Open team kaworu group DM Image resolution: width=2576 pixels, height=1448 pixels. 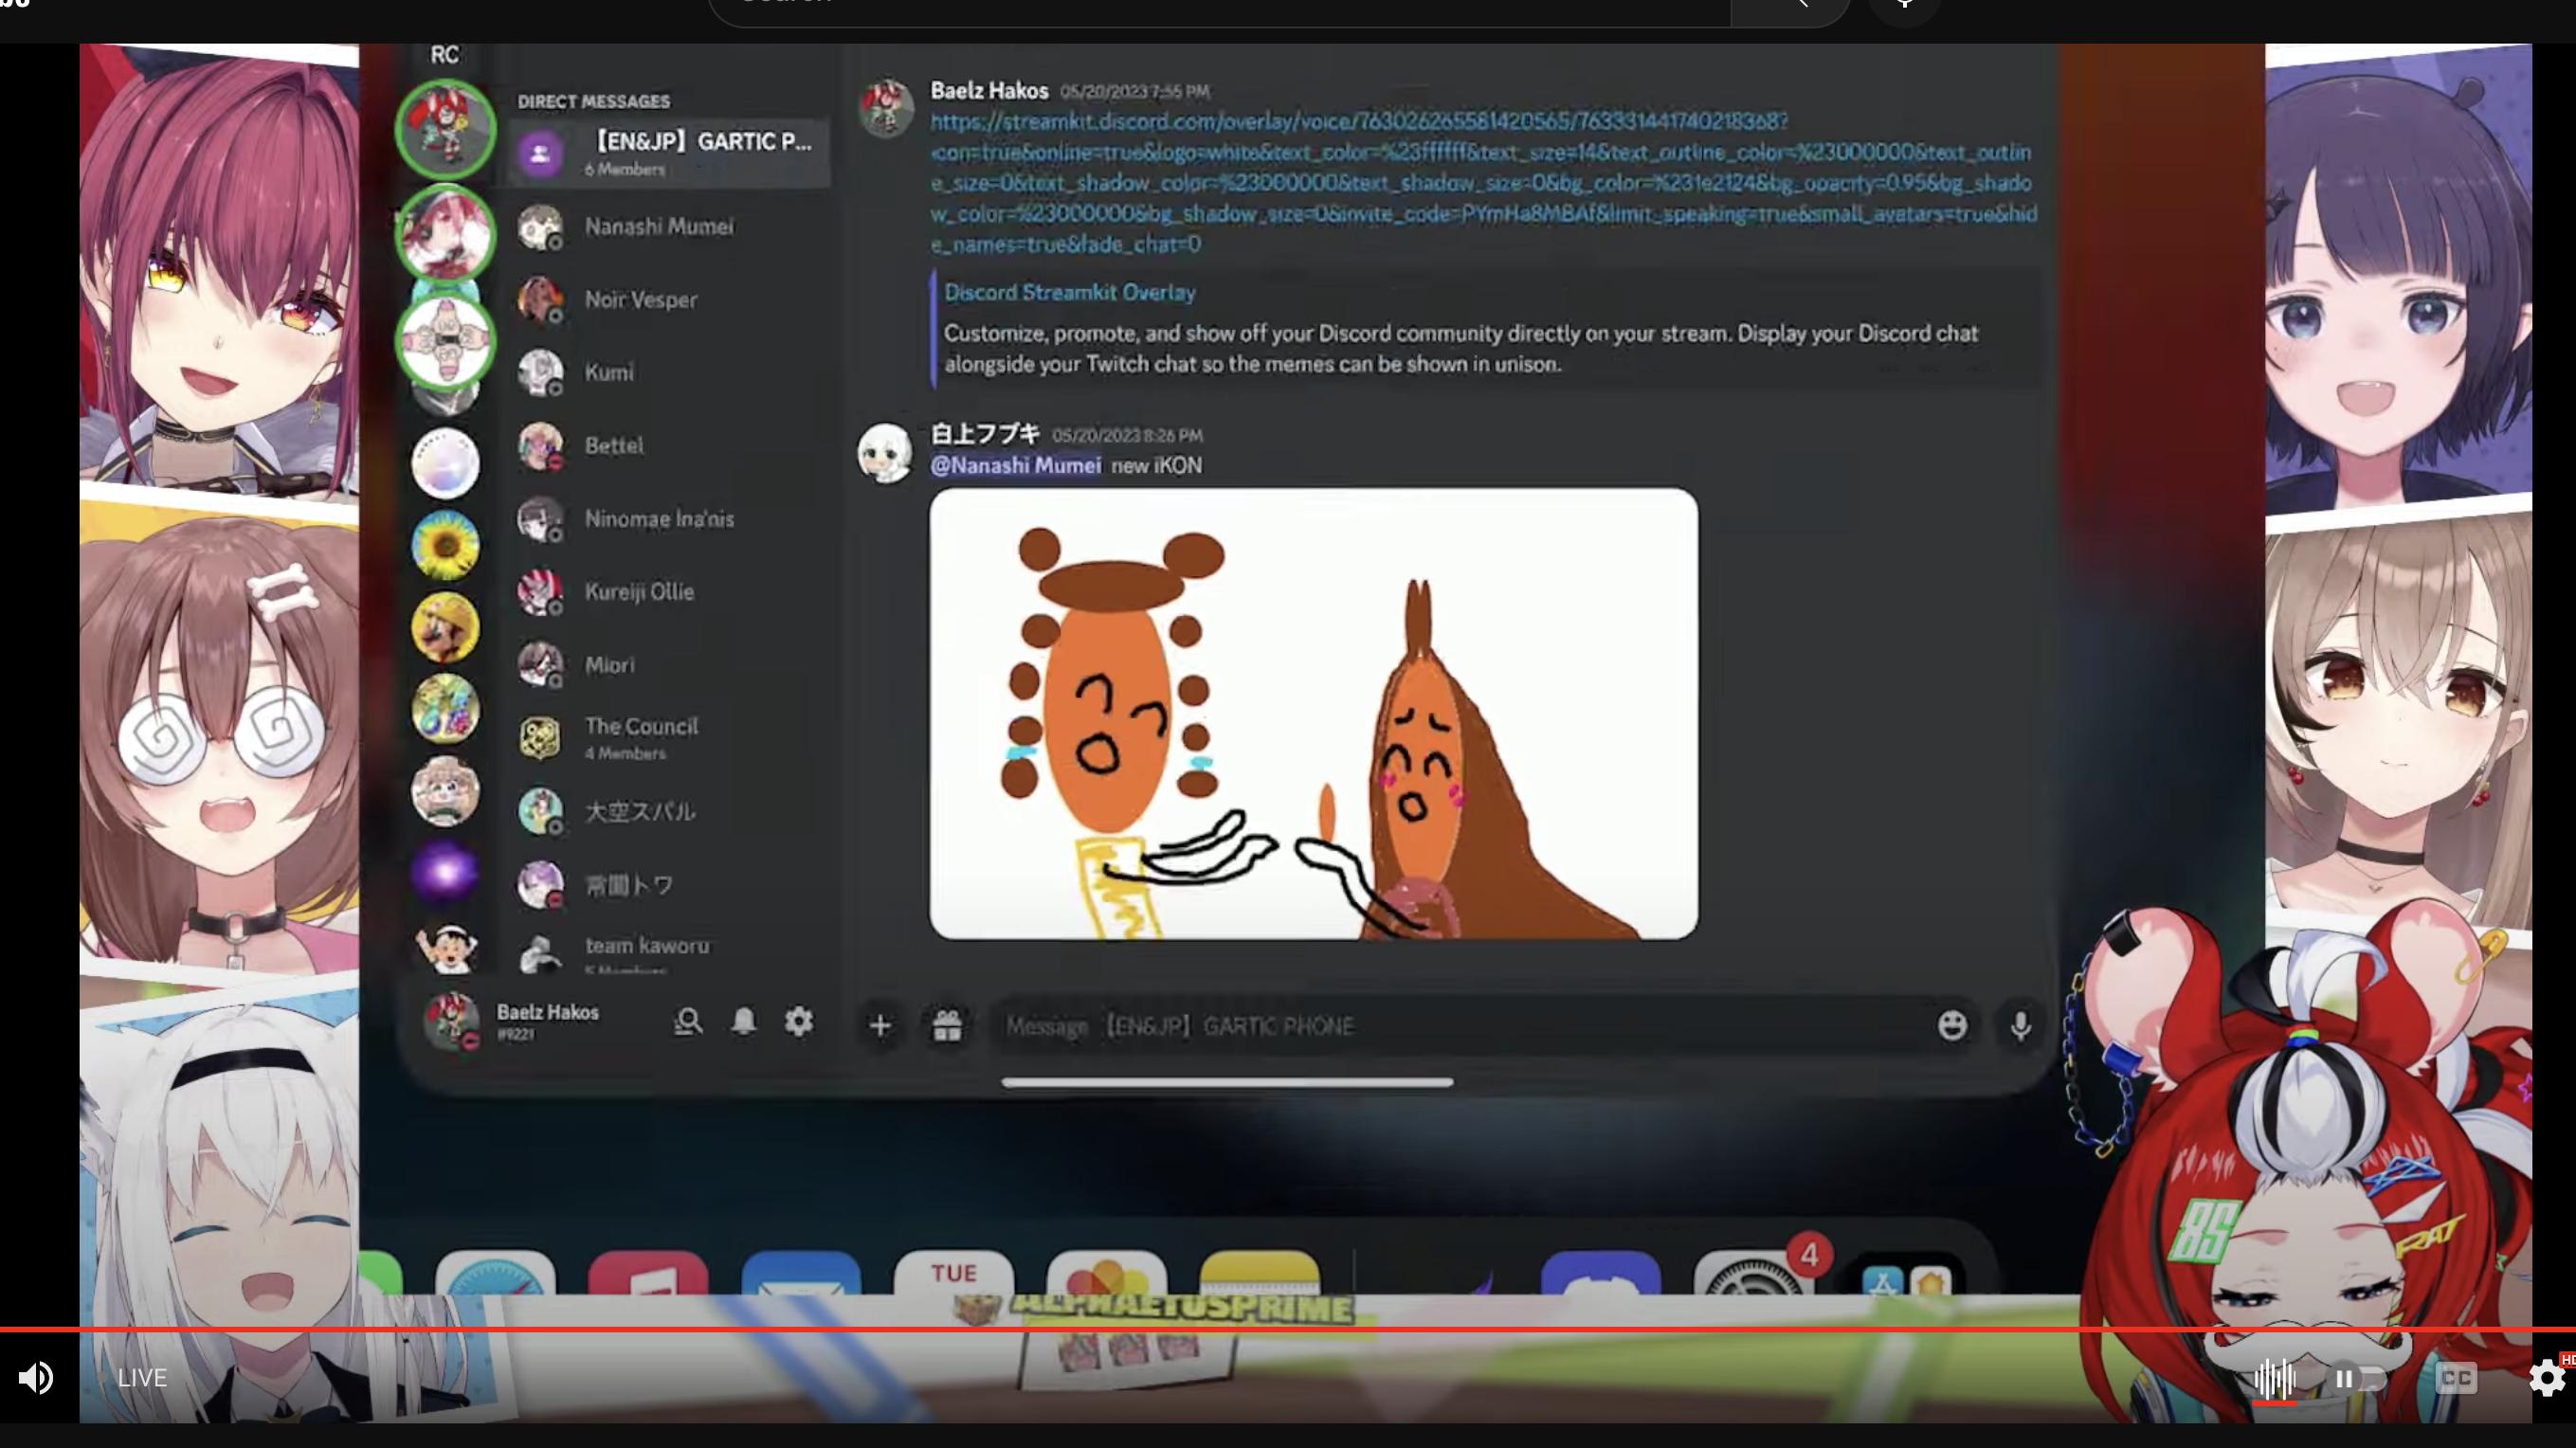(668, 952)
